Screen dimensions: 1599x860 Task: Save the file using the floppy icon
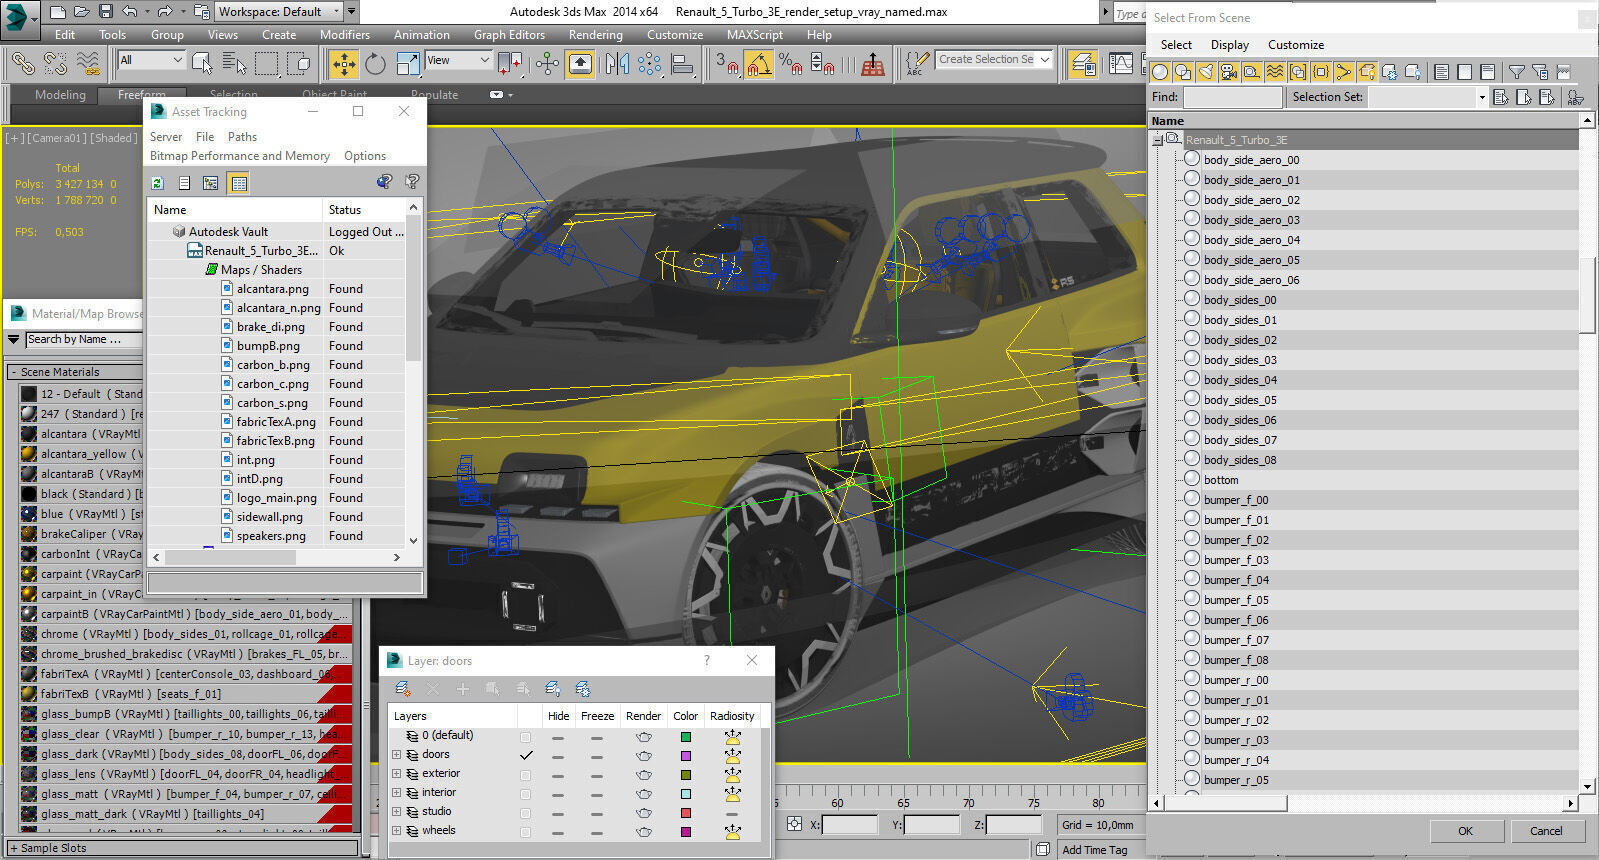tap(106, 12)
